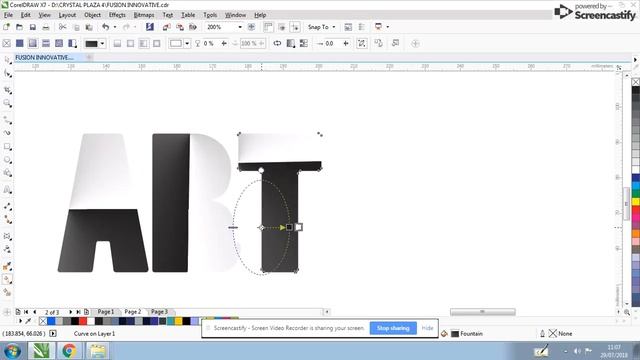This screenshot has width=640, height=360.
Task: Click the Import icon
Action: click(x=167, y=27)
